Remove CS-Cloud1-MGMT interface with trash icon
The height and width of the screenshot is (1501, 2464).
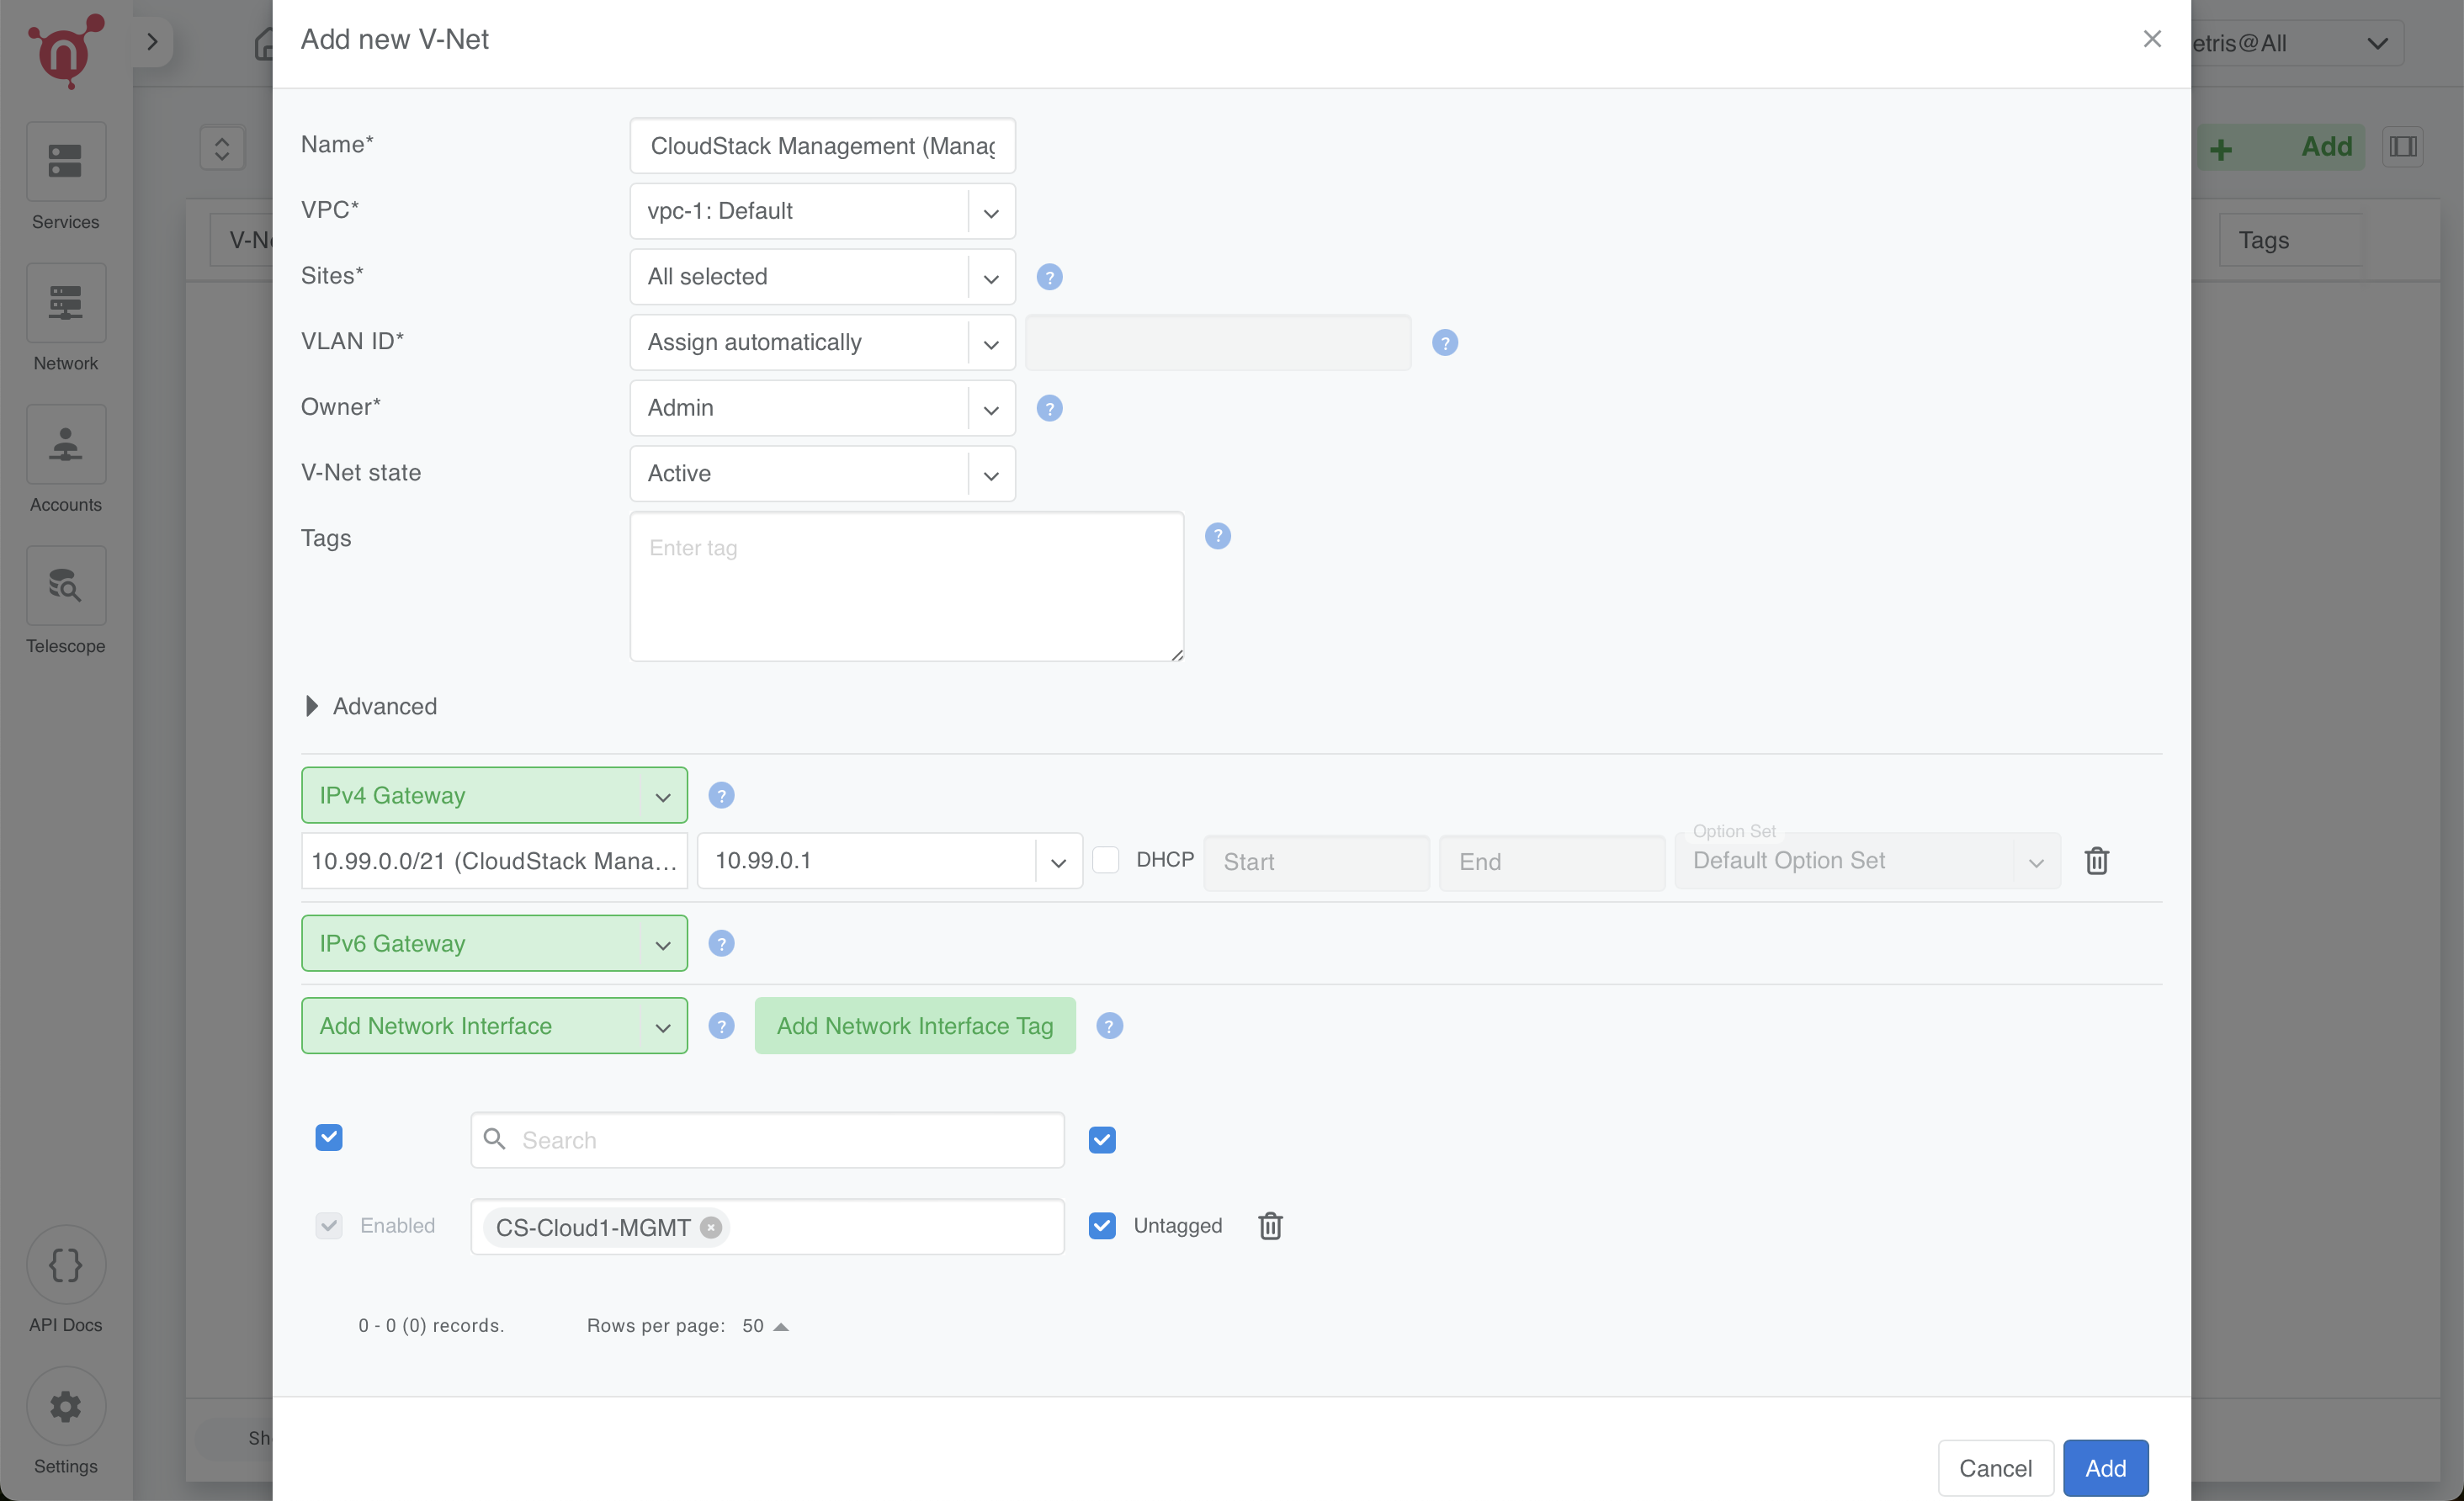1270,1226
